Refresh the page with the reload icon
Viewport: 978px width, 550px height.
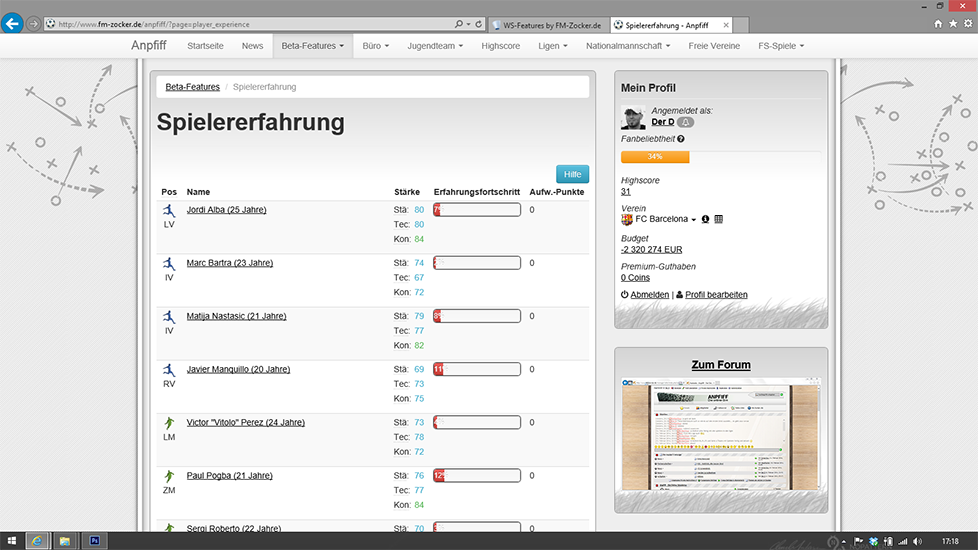(479, 23)
